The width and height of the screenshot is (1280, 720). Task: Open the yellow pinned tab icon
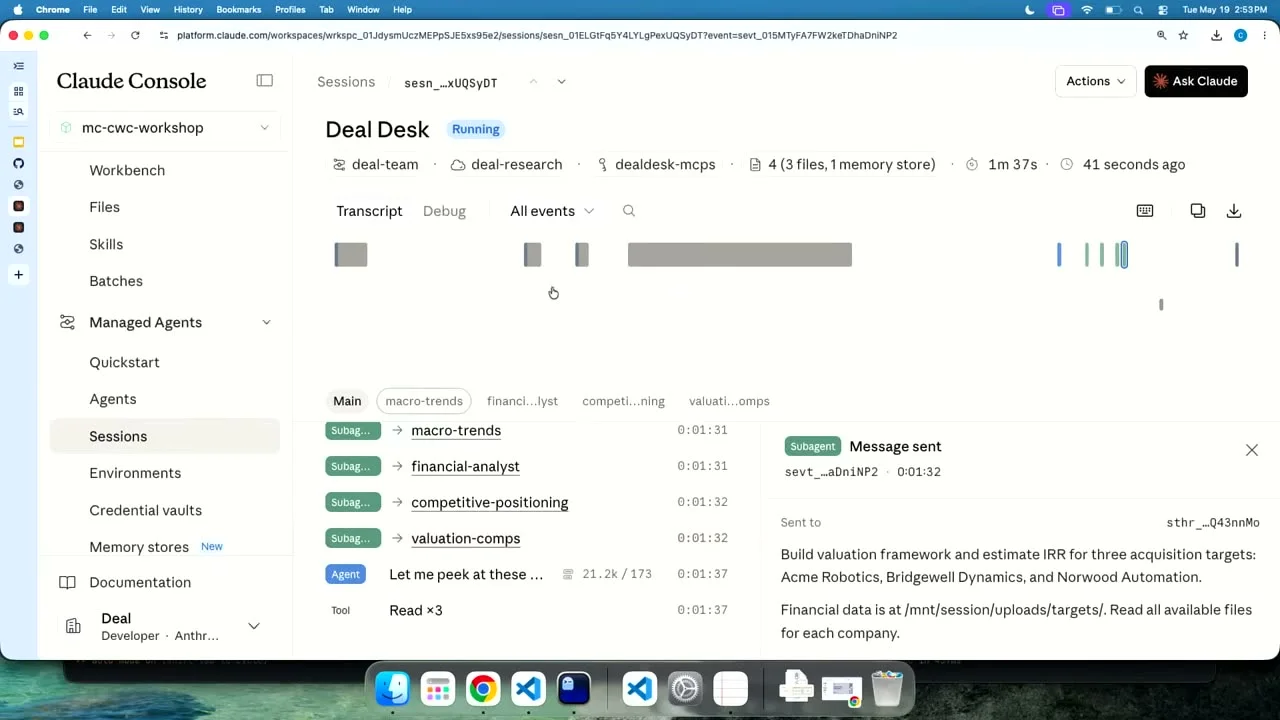point(18,142)
